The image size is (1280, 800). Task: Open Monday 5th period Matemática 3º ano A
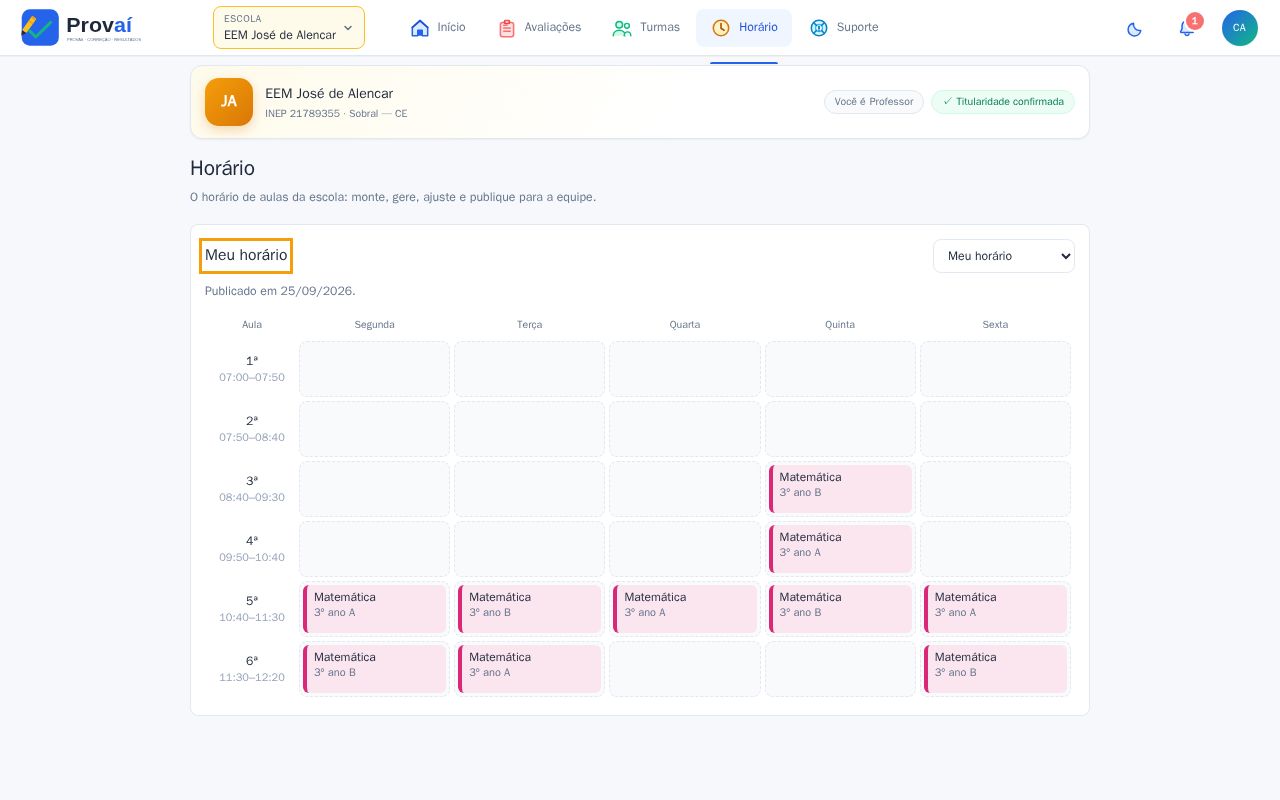(x=375, y=609)
